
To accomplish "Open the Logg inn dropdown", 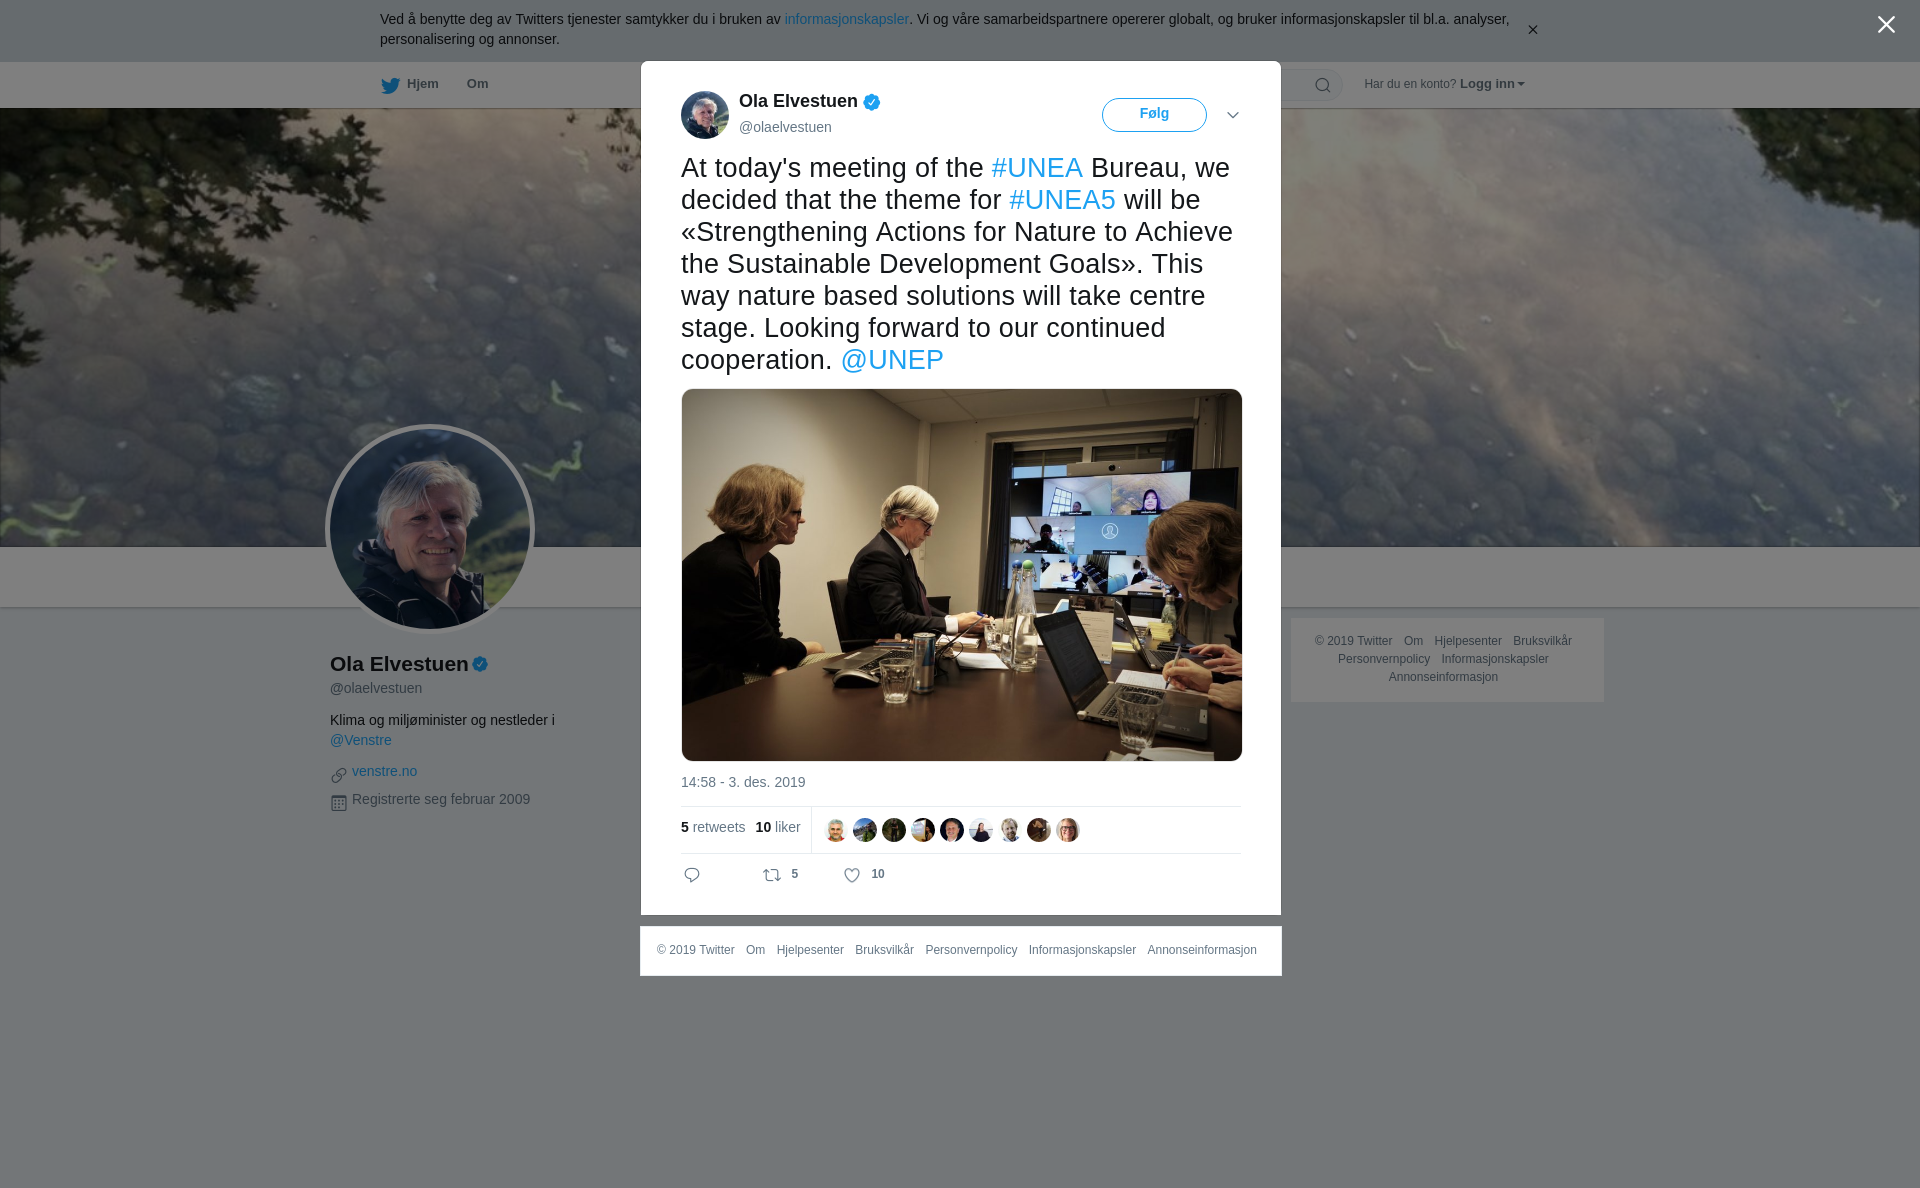I will (x=1491, y=84).
